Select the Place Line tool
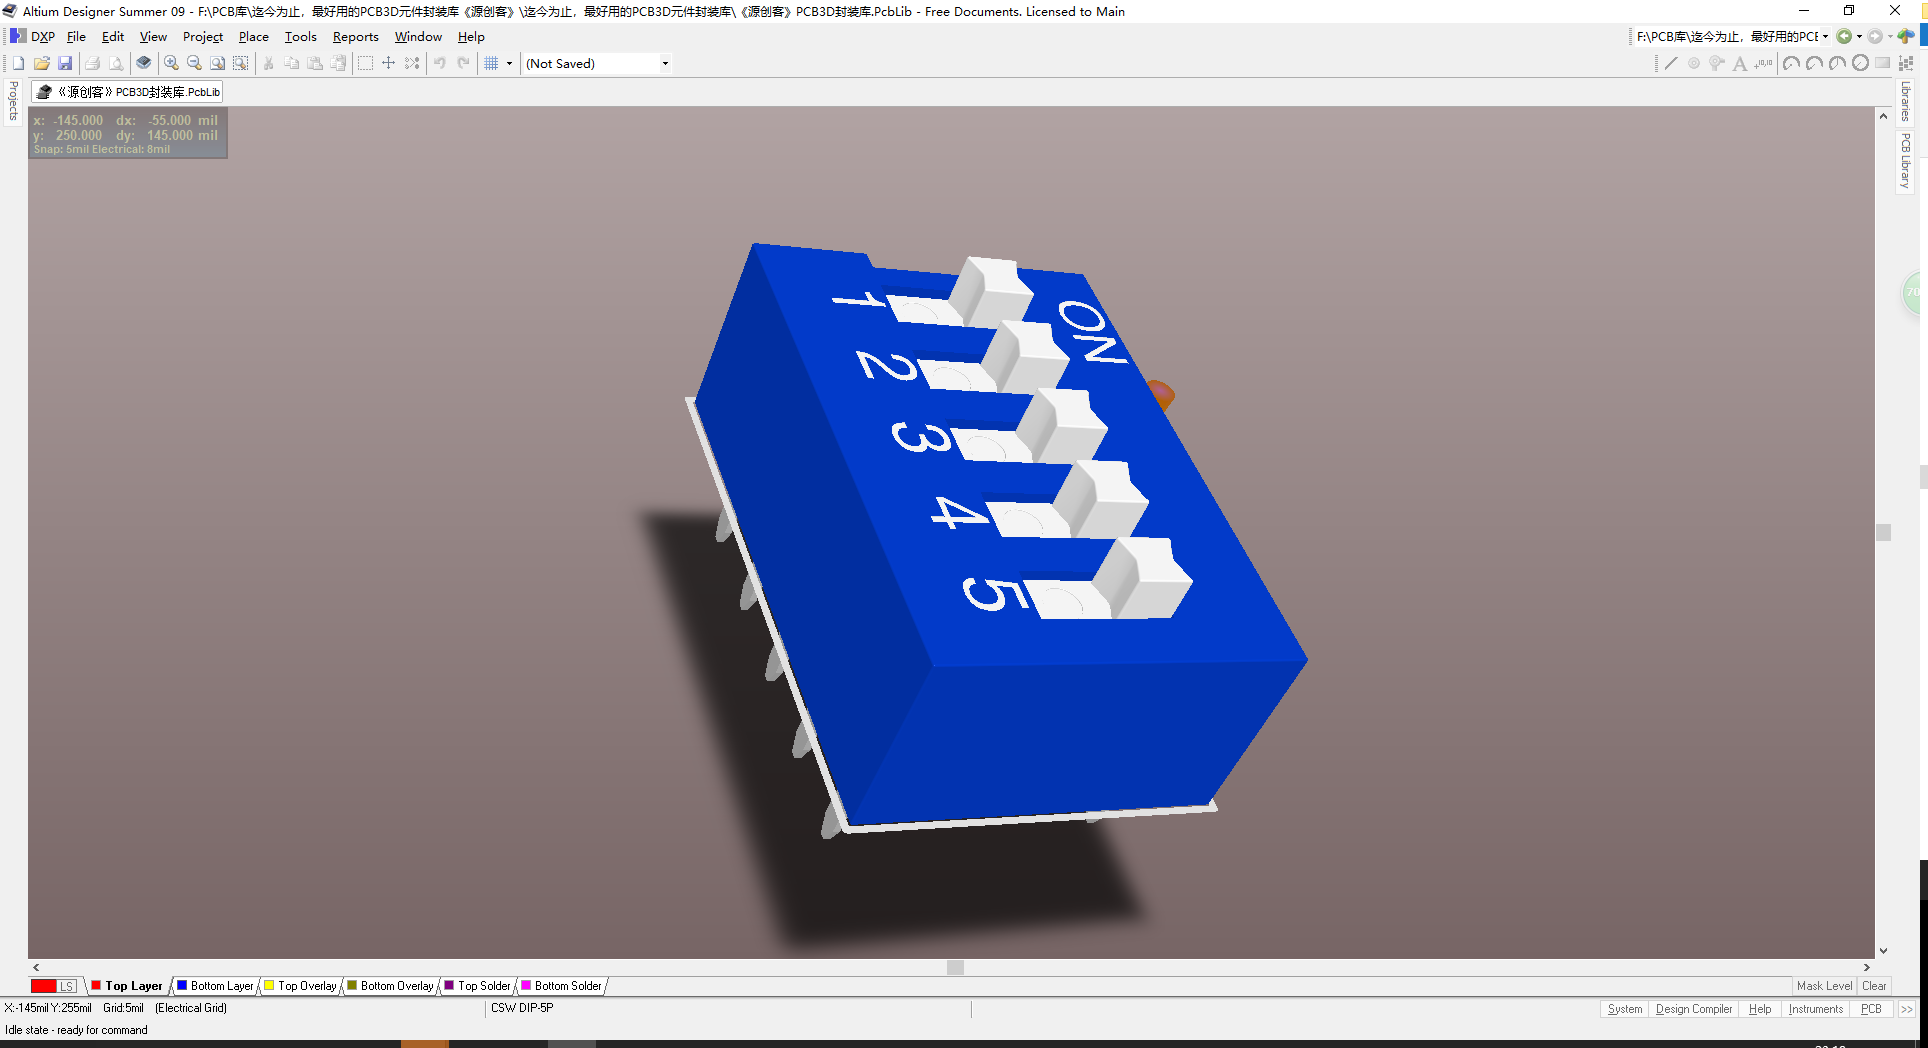The width and height of the screenshot is (1928, 1048). pyautogui.click(x=1671, y=63)
